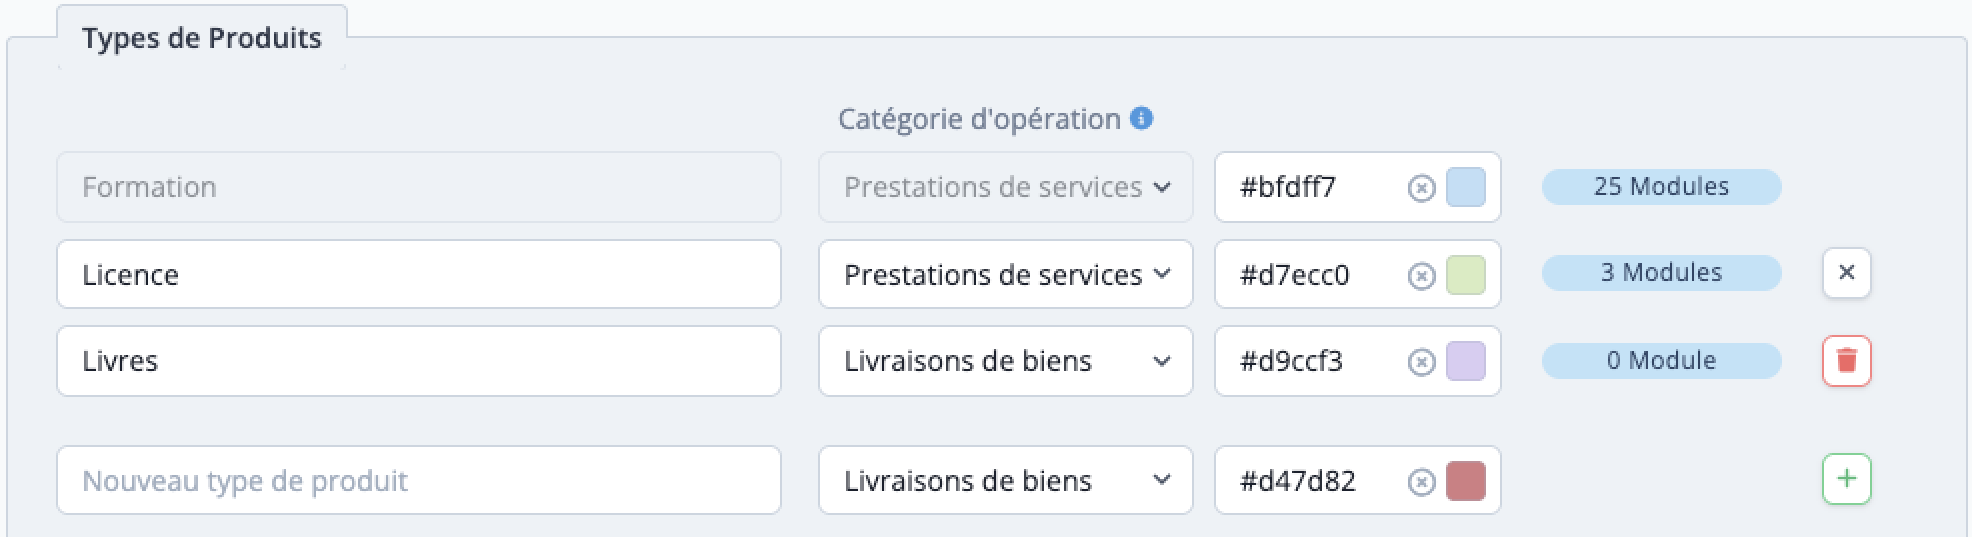Open Livres category dropdown
This screenshot has width=1972, height=537.
1005,361
